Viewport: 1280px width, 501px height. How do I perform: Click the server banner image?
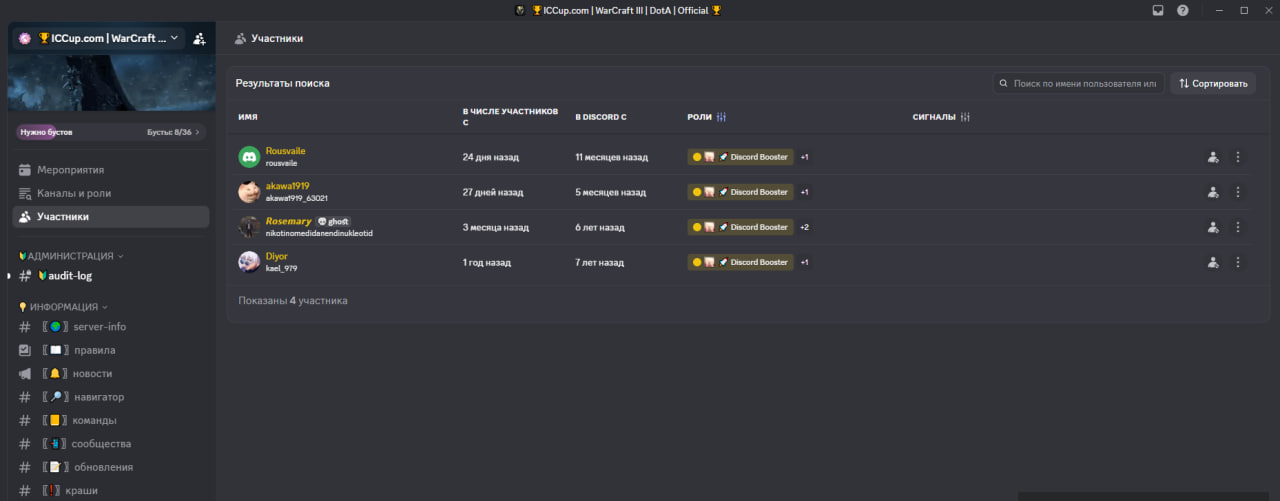[111, 81]
